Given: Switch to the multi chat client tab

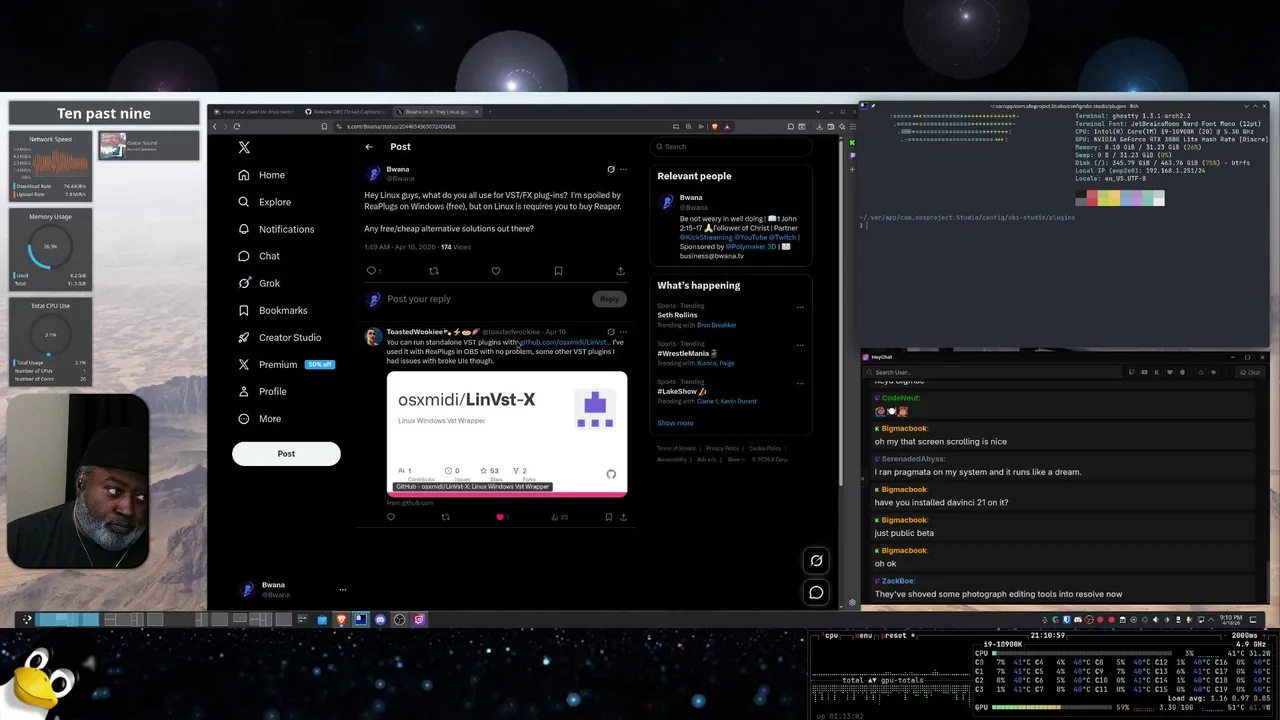Looking at the screenshot, I should point(255,112).
